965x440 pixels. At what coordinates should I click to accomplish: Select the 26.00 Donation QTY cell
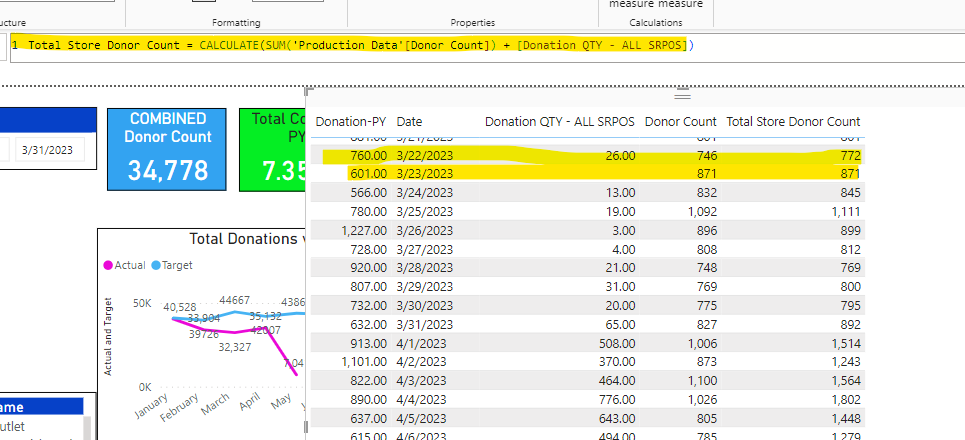619,156
